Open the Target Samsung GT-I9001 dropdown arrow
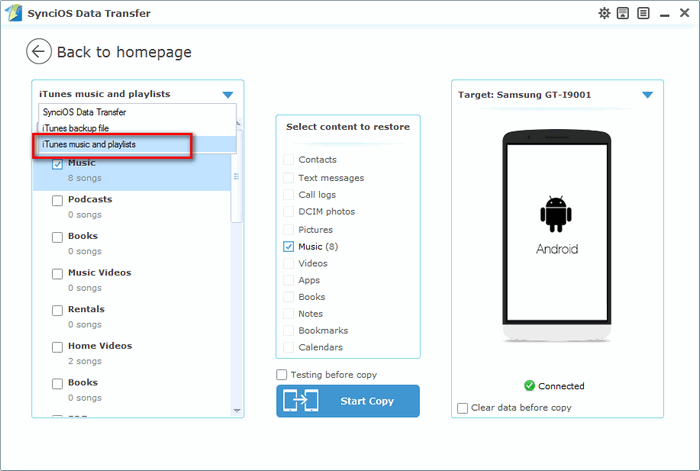The height and width of the screenshot is (471, 700). [x=647, y=95]
